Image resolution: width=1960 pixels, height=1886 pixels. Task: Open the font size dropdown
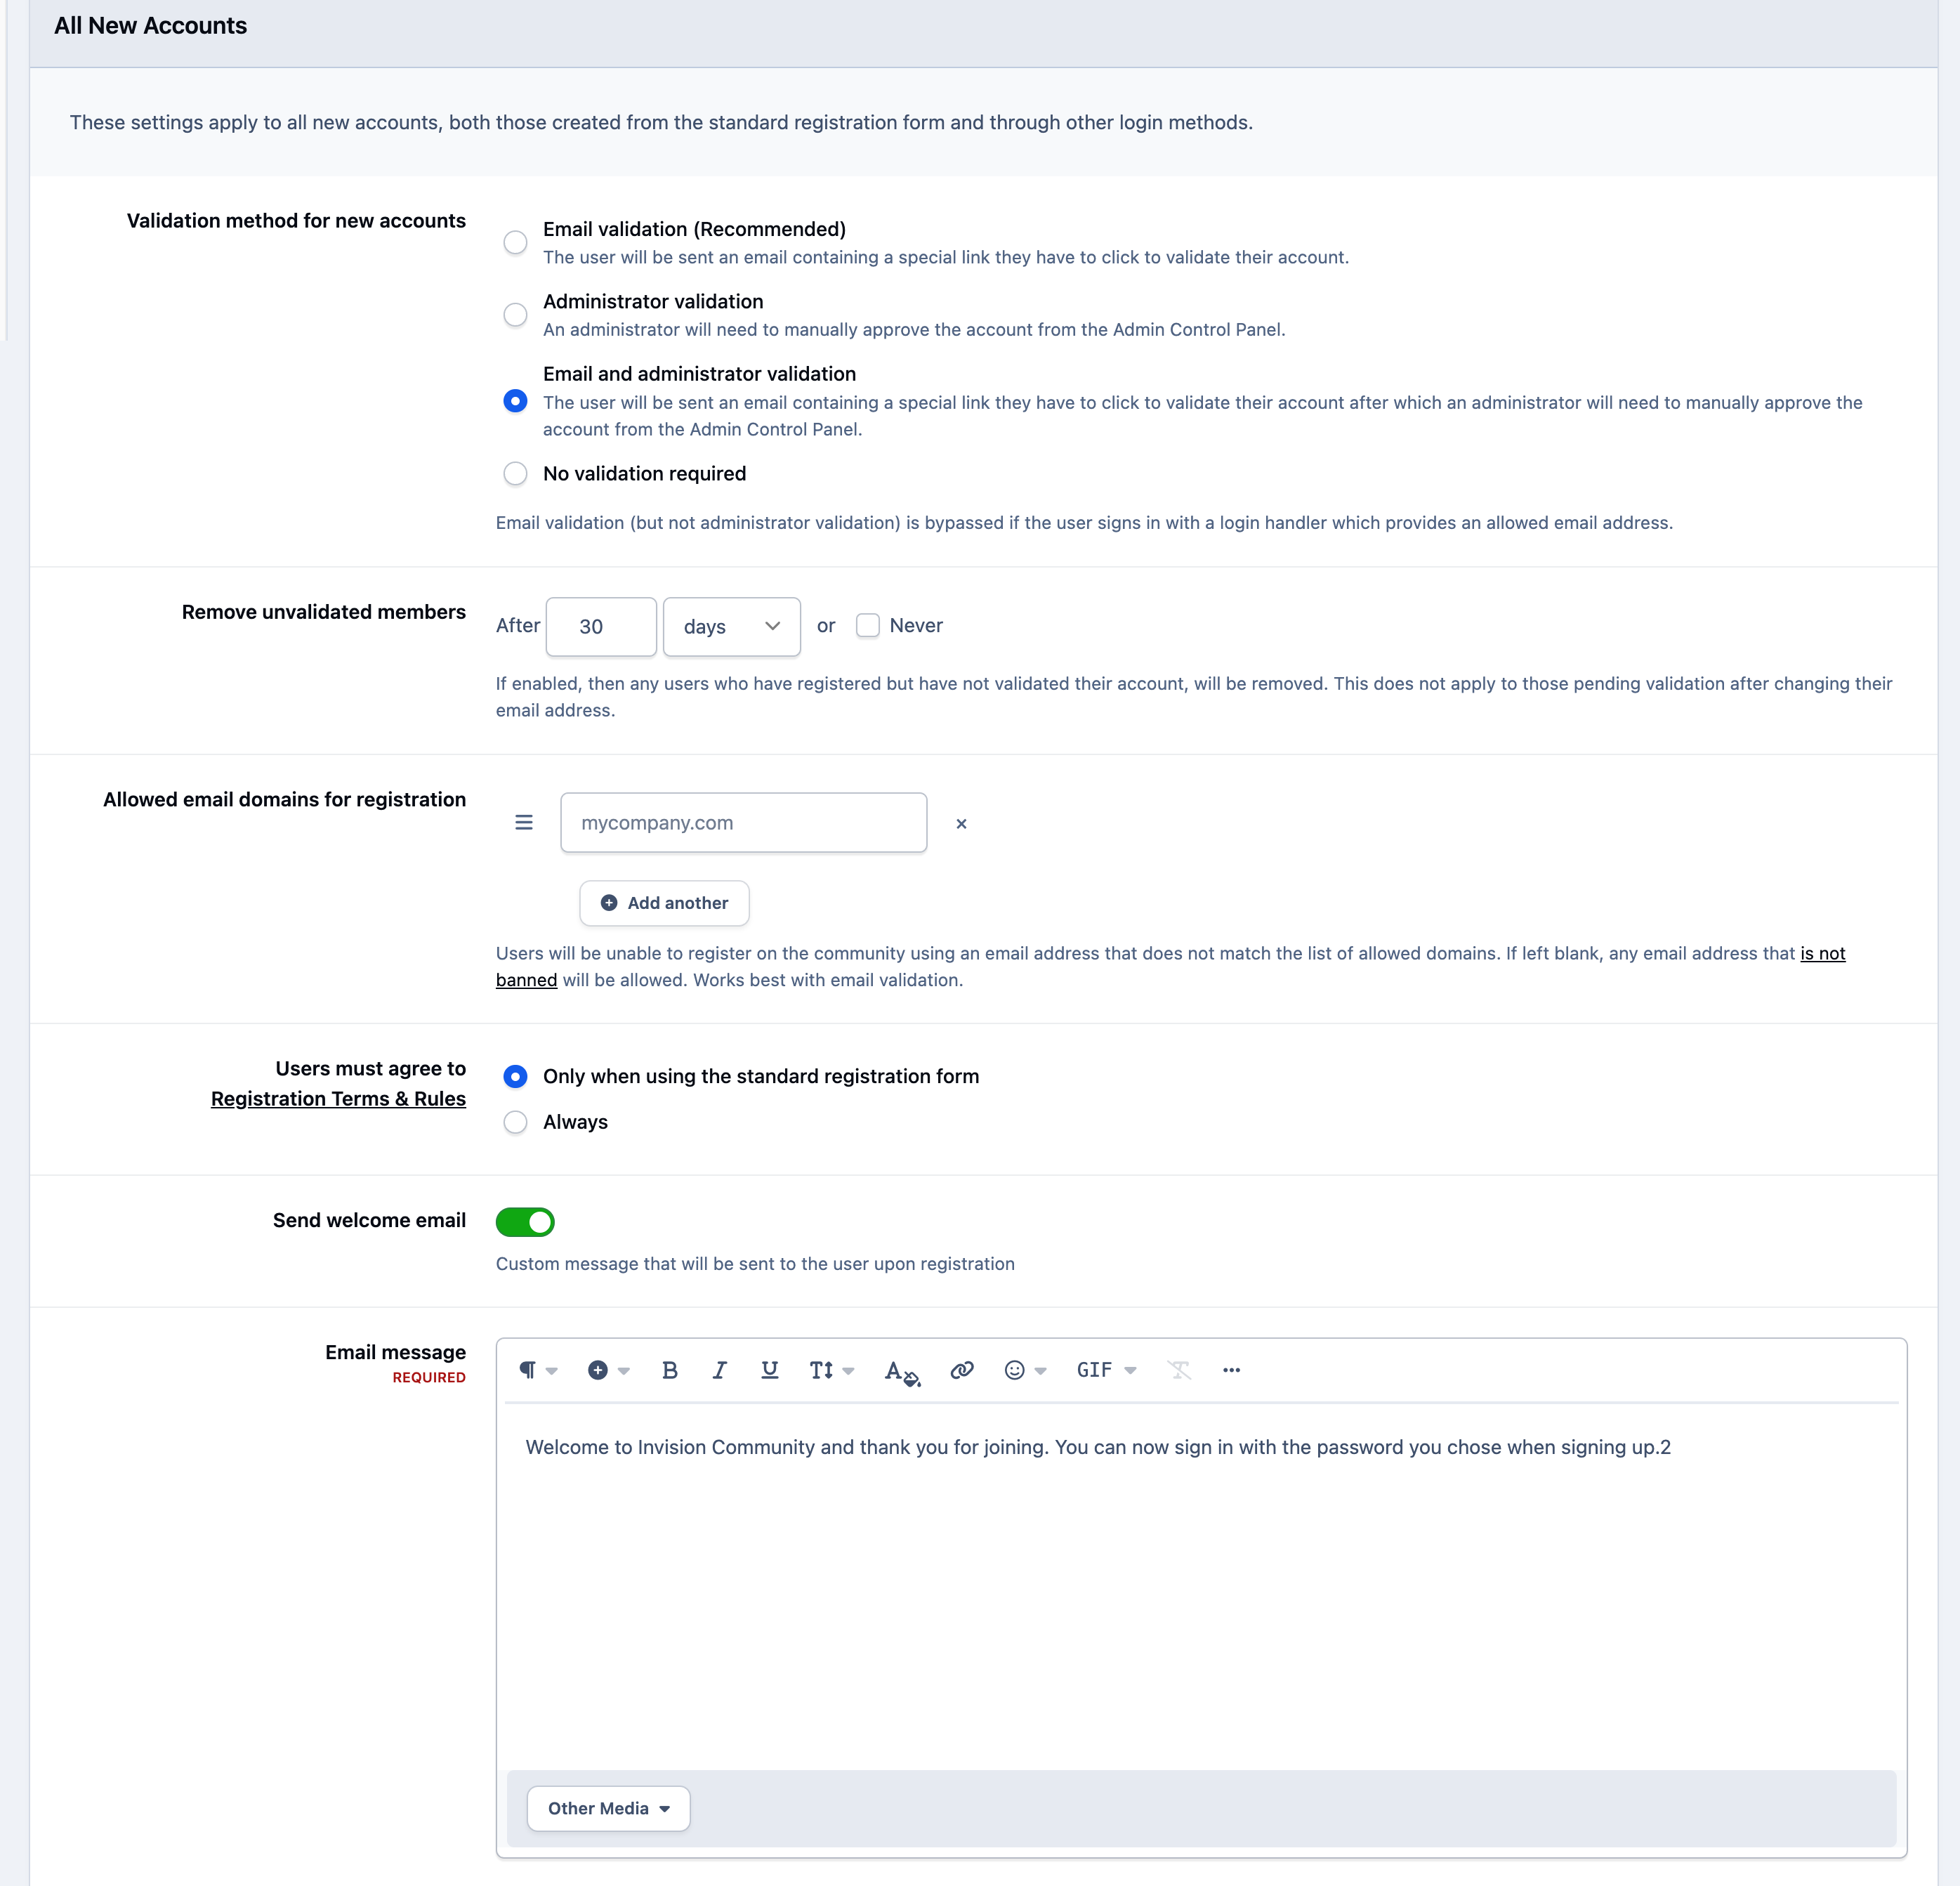(831, 1370)
